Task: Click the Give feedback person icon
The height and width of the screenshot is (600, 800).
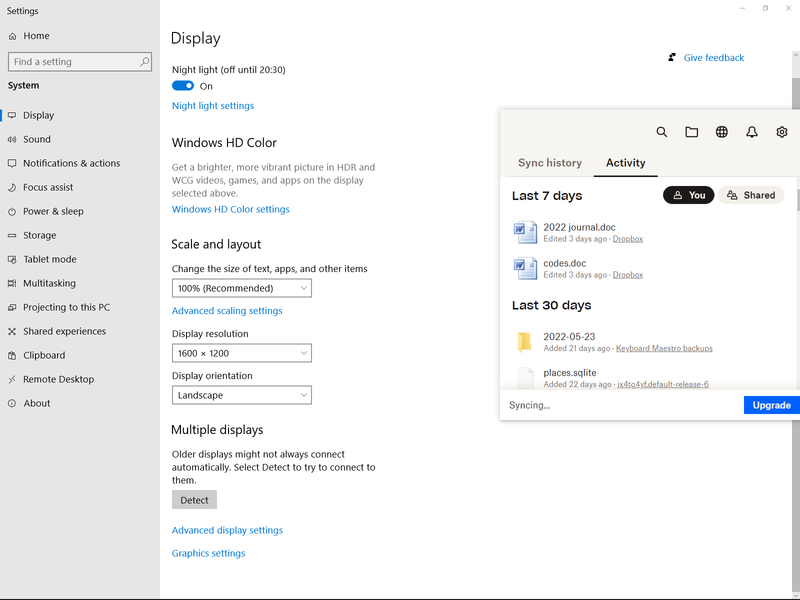Action: click(x=672, y=57)
